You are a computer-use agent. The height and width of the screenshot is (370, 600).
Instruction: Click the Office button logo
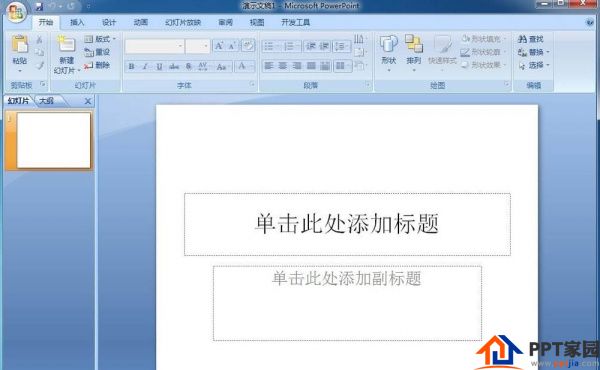click(x=16, y=12)
